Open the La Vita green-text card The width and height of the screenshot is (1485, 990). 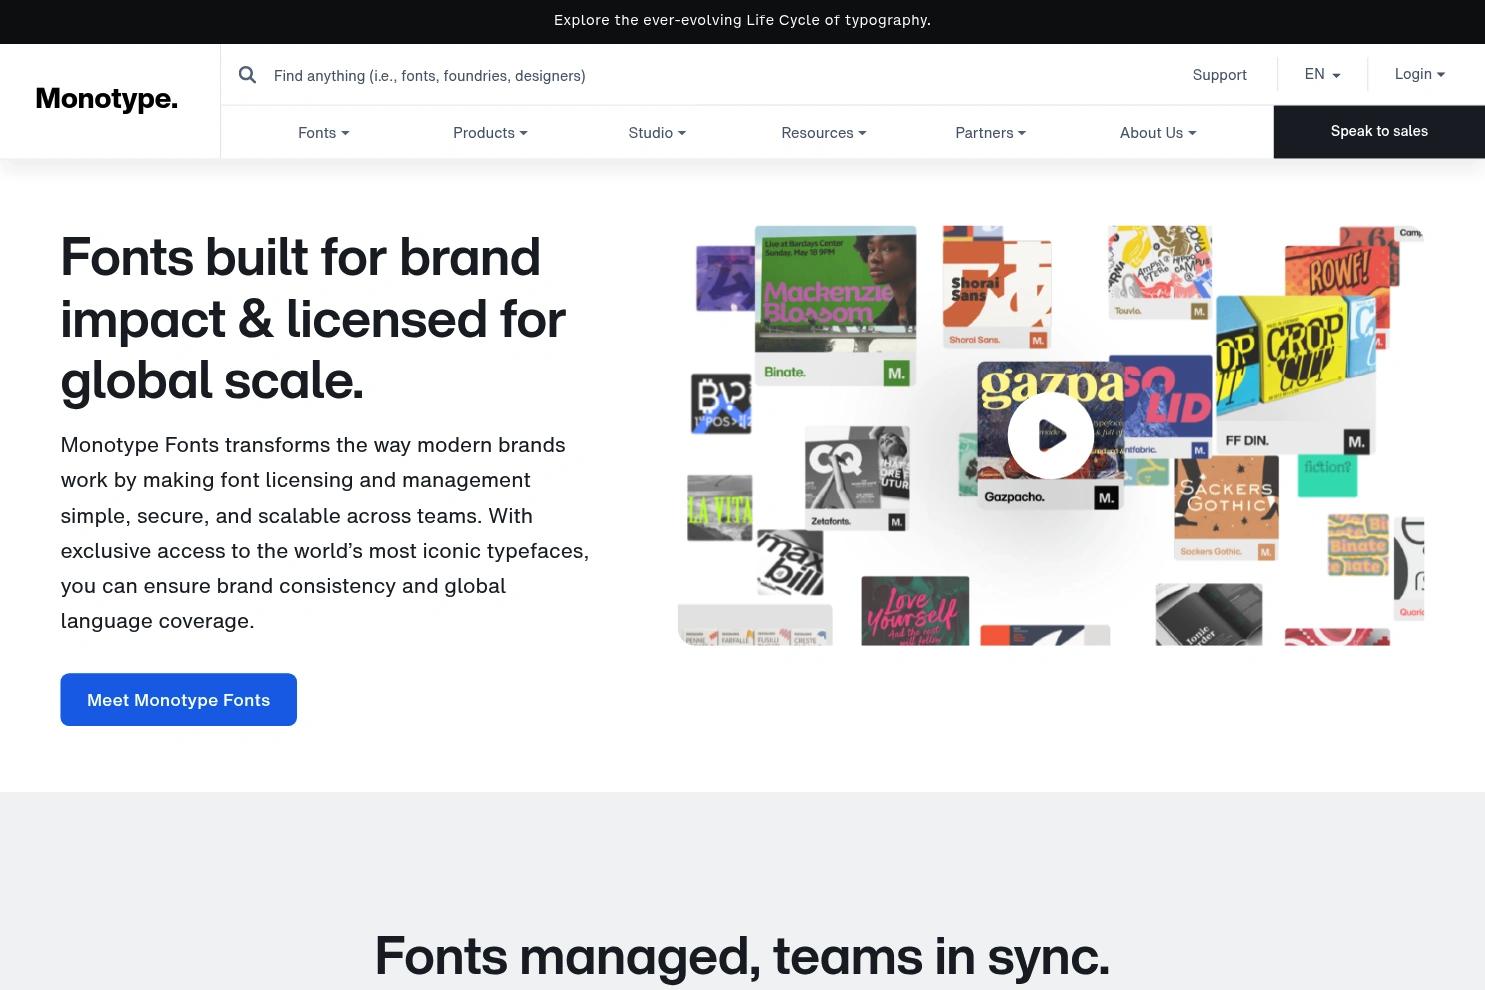tap(720, 508)
